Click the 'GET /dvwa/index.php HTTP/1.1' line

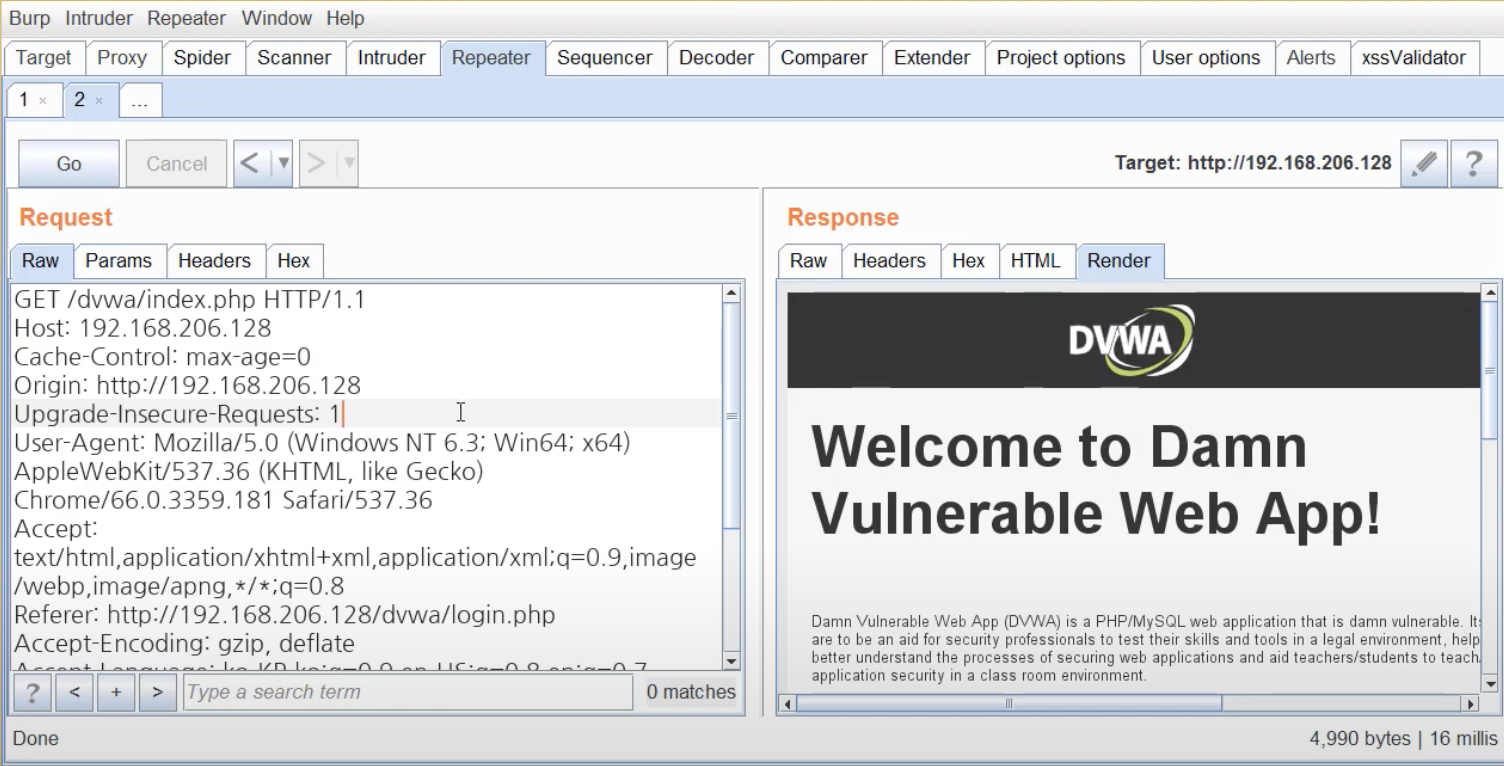[190, 299]
